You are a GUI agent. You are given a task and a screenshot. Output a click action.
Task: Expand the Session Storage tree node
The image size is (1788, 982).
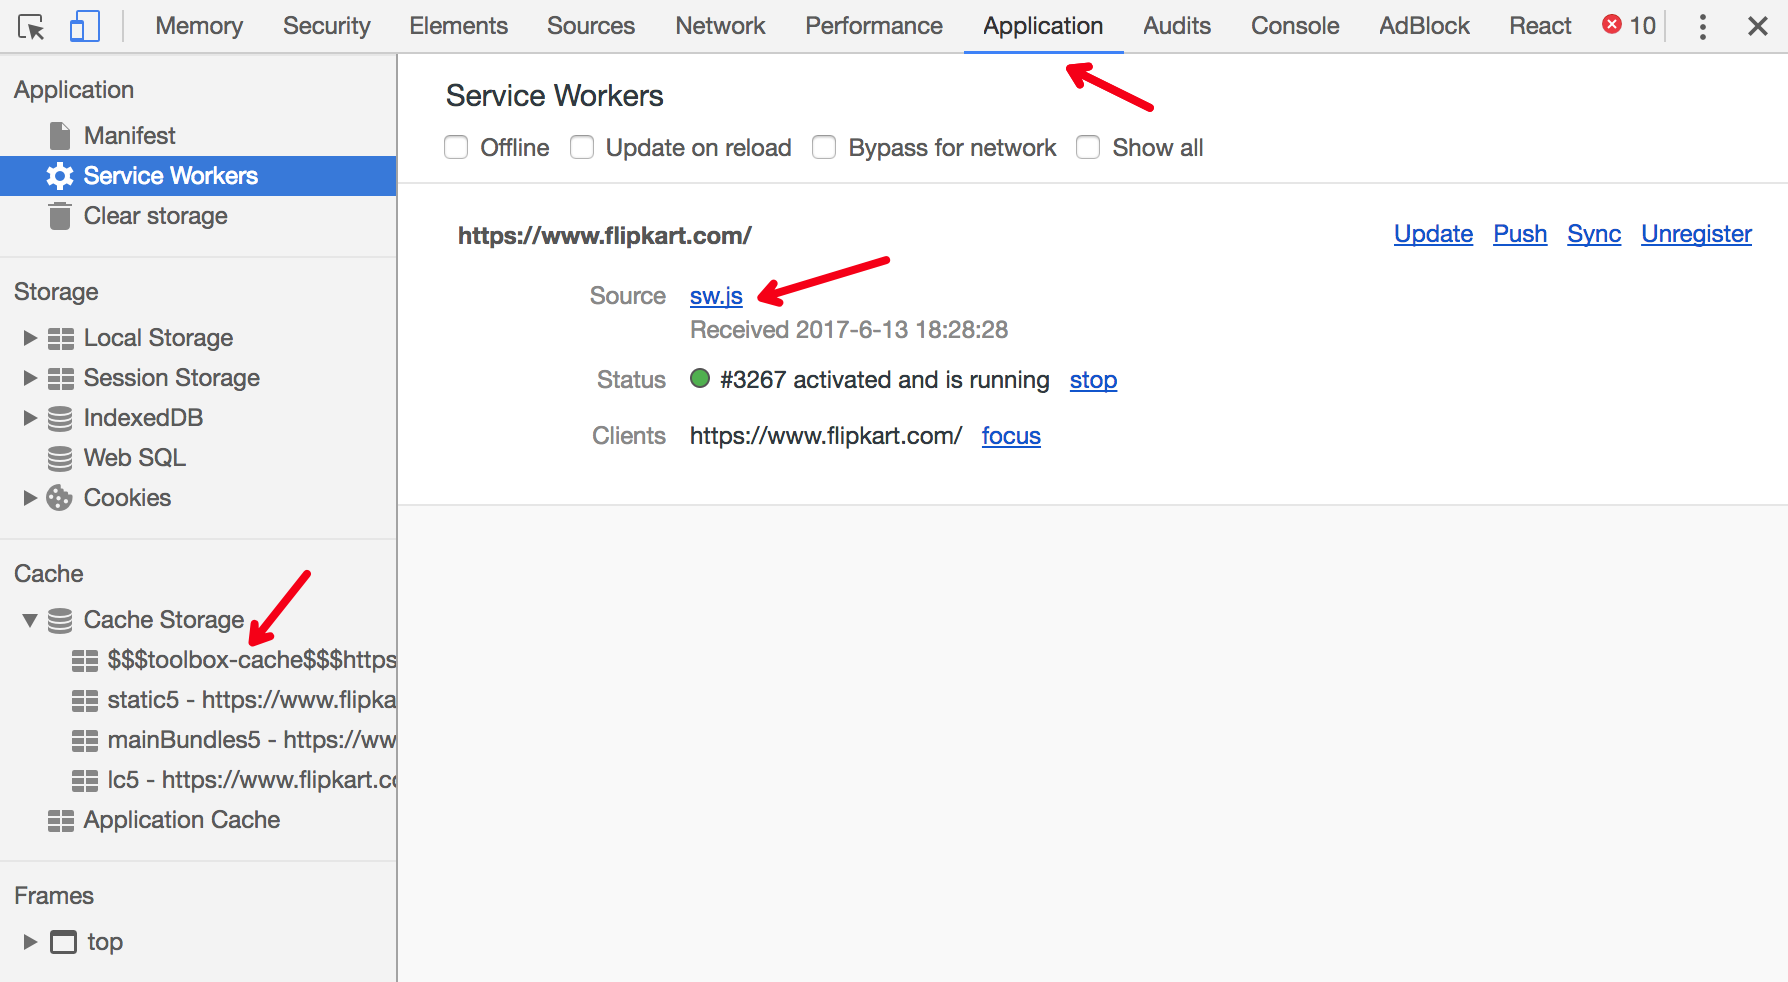(x=30, y=378)
